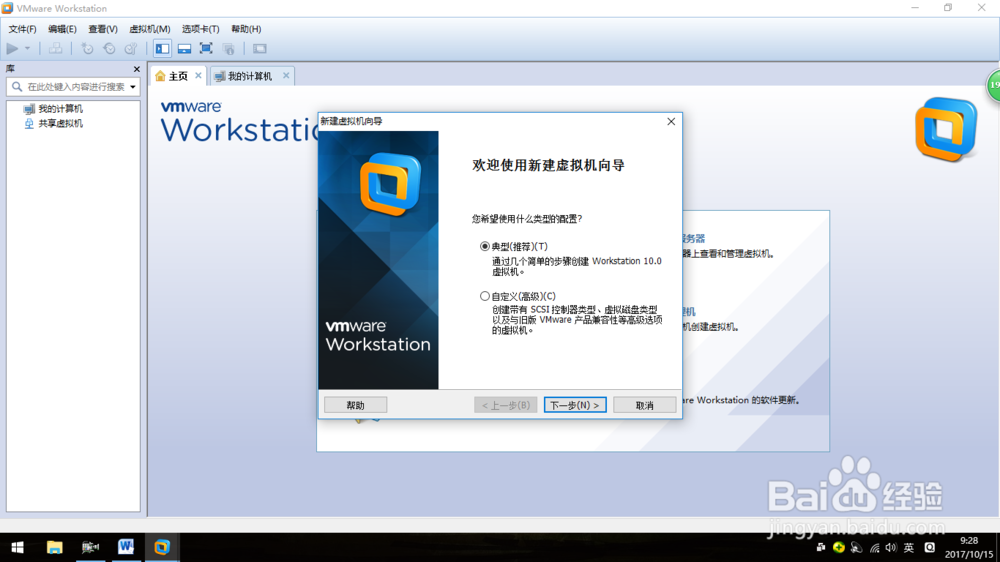Open the 编辑(E) menu
The width and height of the screenshot is (1000, 562).
pyautogui.click(x=62, y=29)
